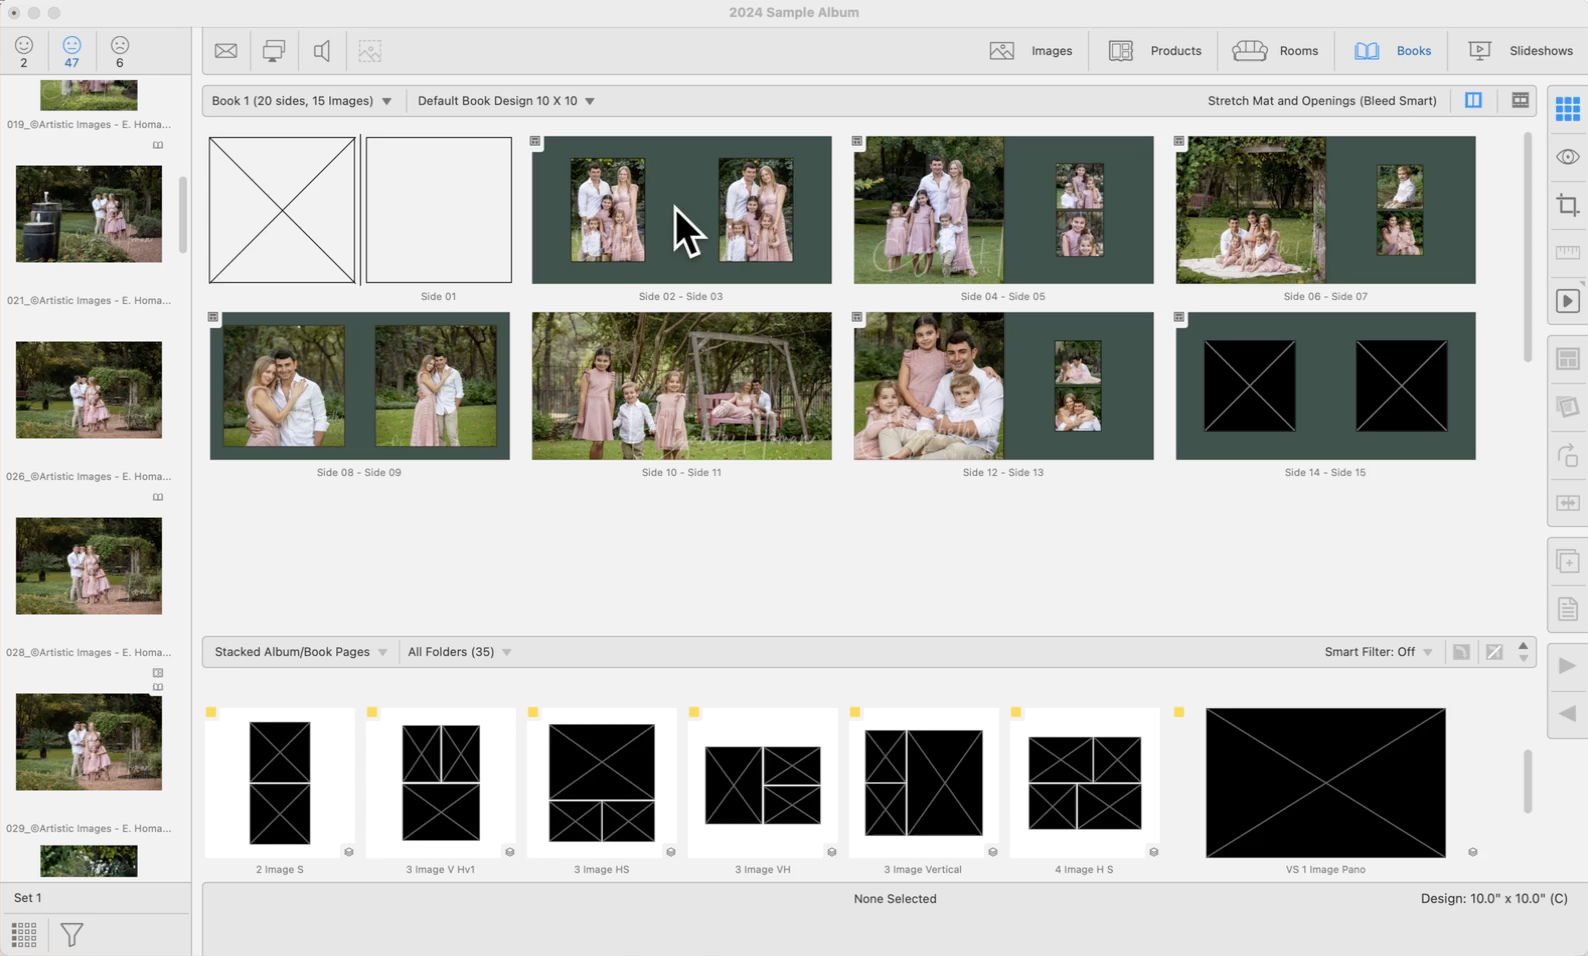Click the play slideshow icon in sidebar
The height and width of the screenshot is (956, 1588).
pos(1567,301)
